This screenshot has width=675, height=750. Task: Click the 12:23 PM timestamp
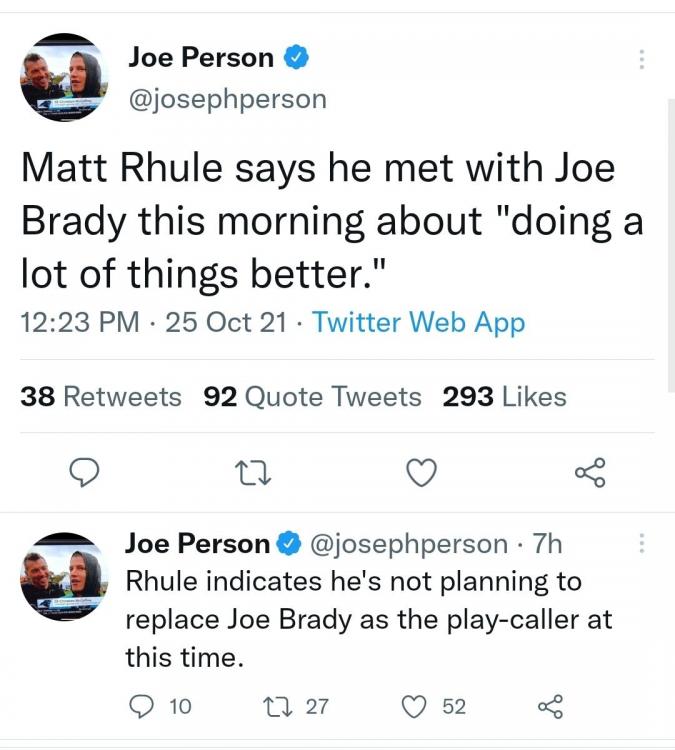(82, 323)
